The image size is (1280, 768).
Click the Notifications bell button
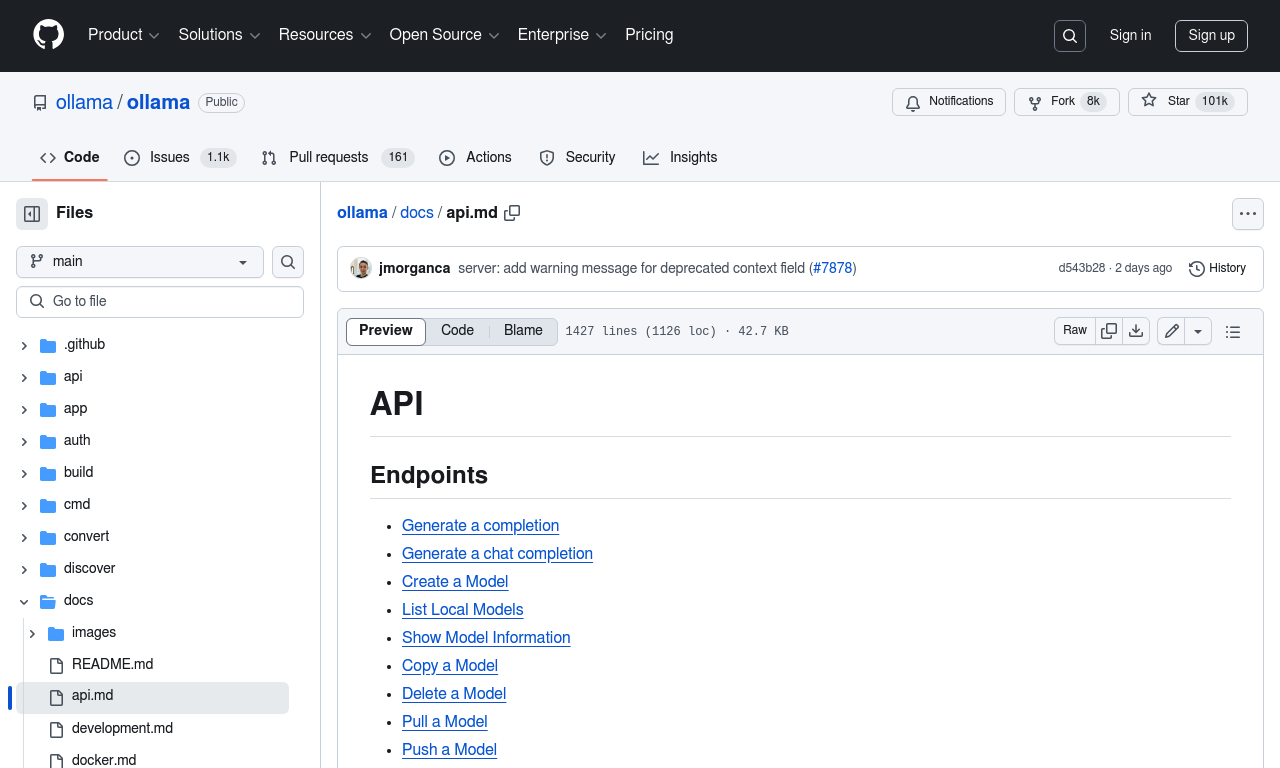949,102
